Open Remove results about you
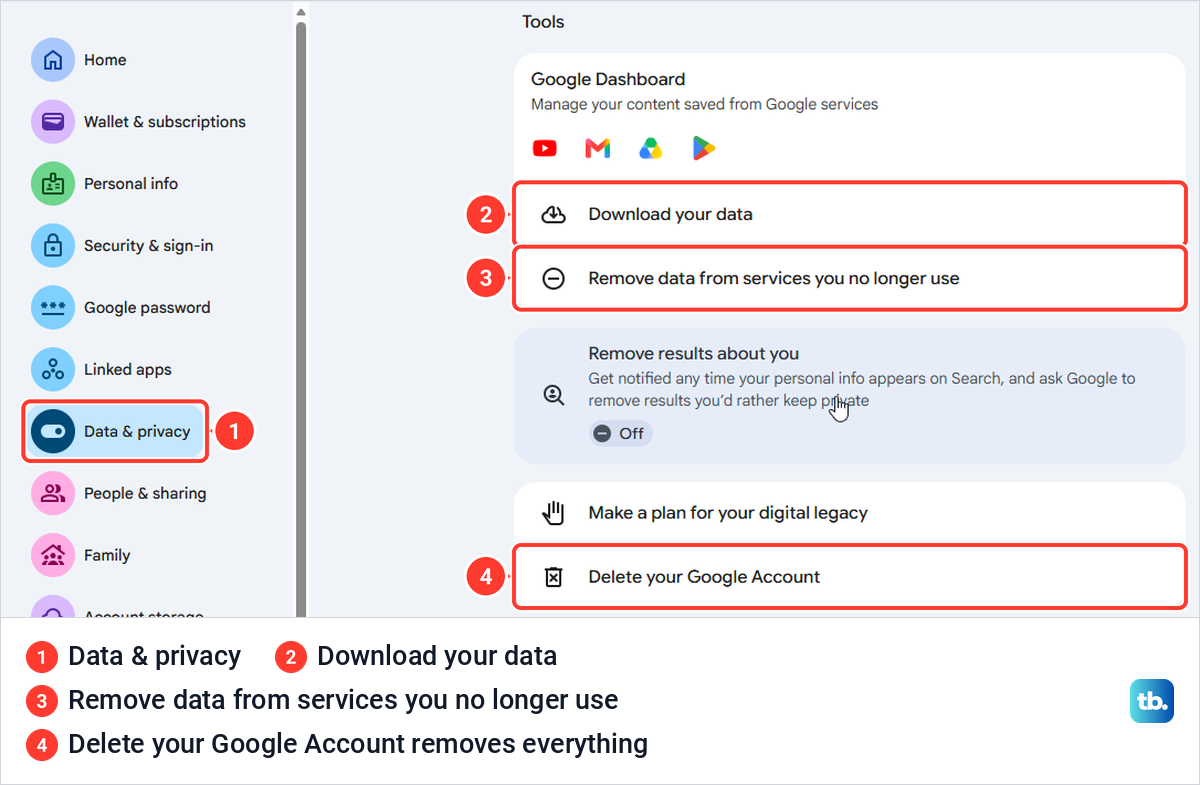 (x=849, y=395)
